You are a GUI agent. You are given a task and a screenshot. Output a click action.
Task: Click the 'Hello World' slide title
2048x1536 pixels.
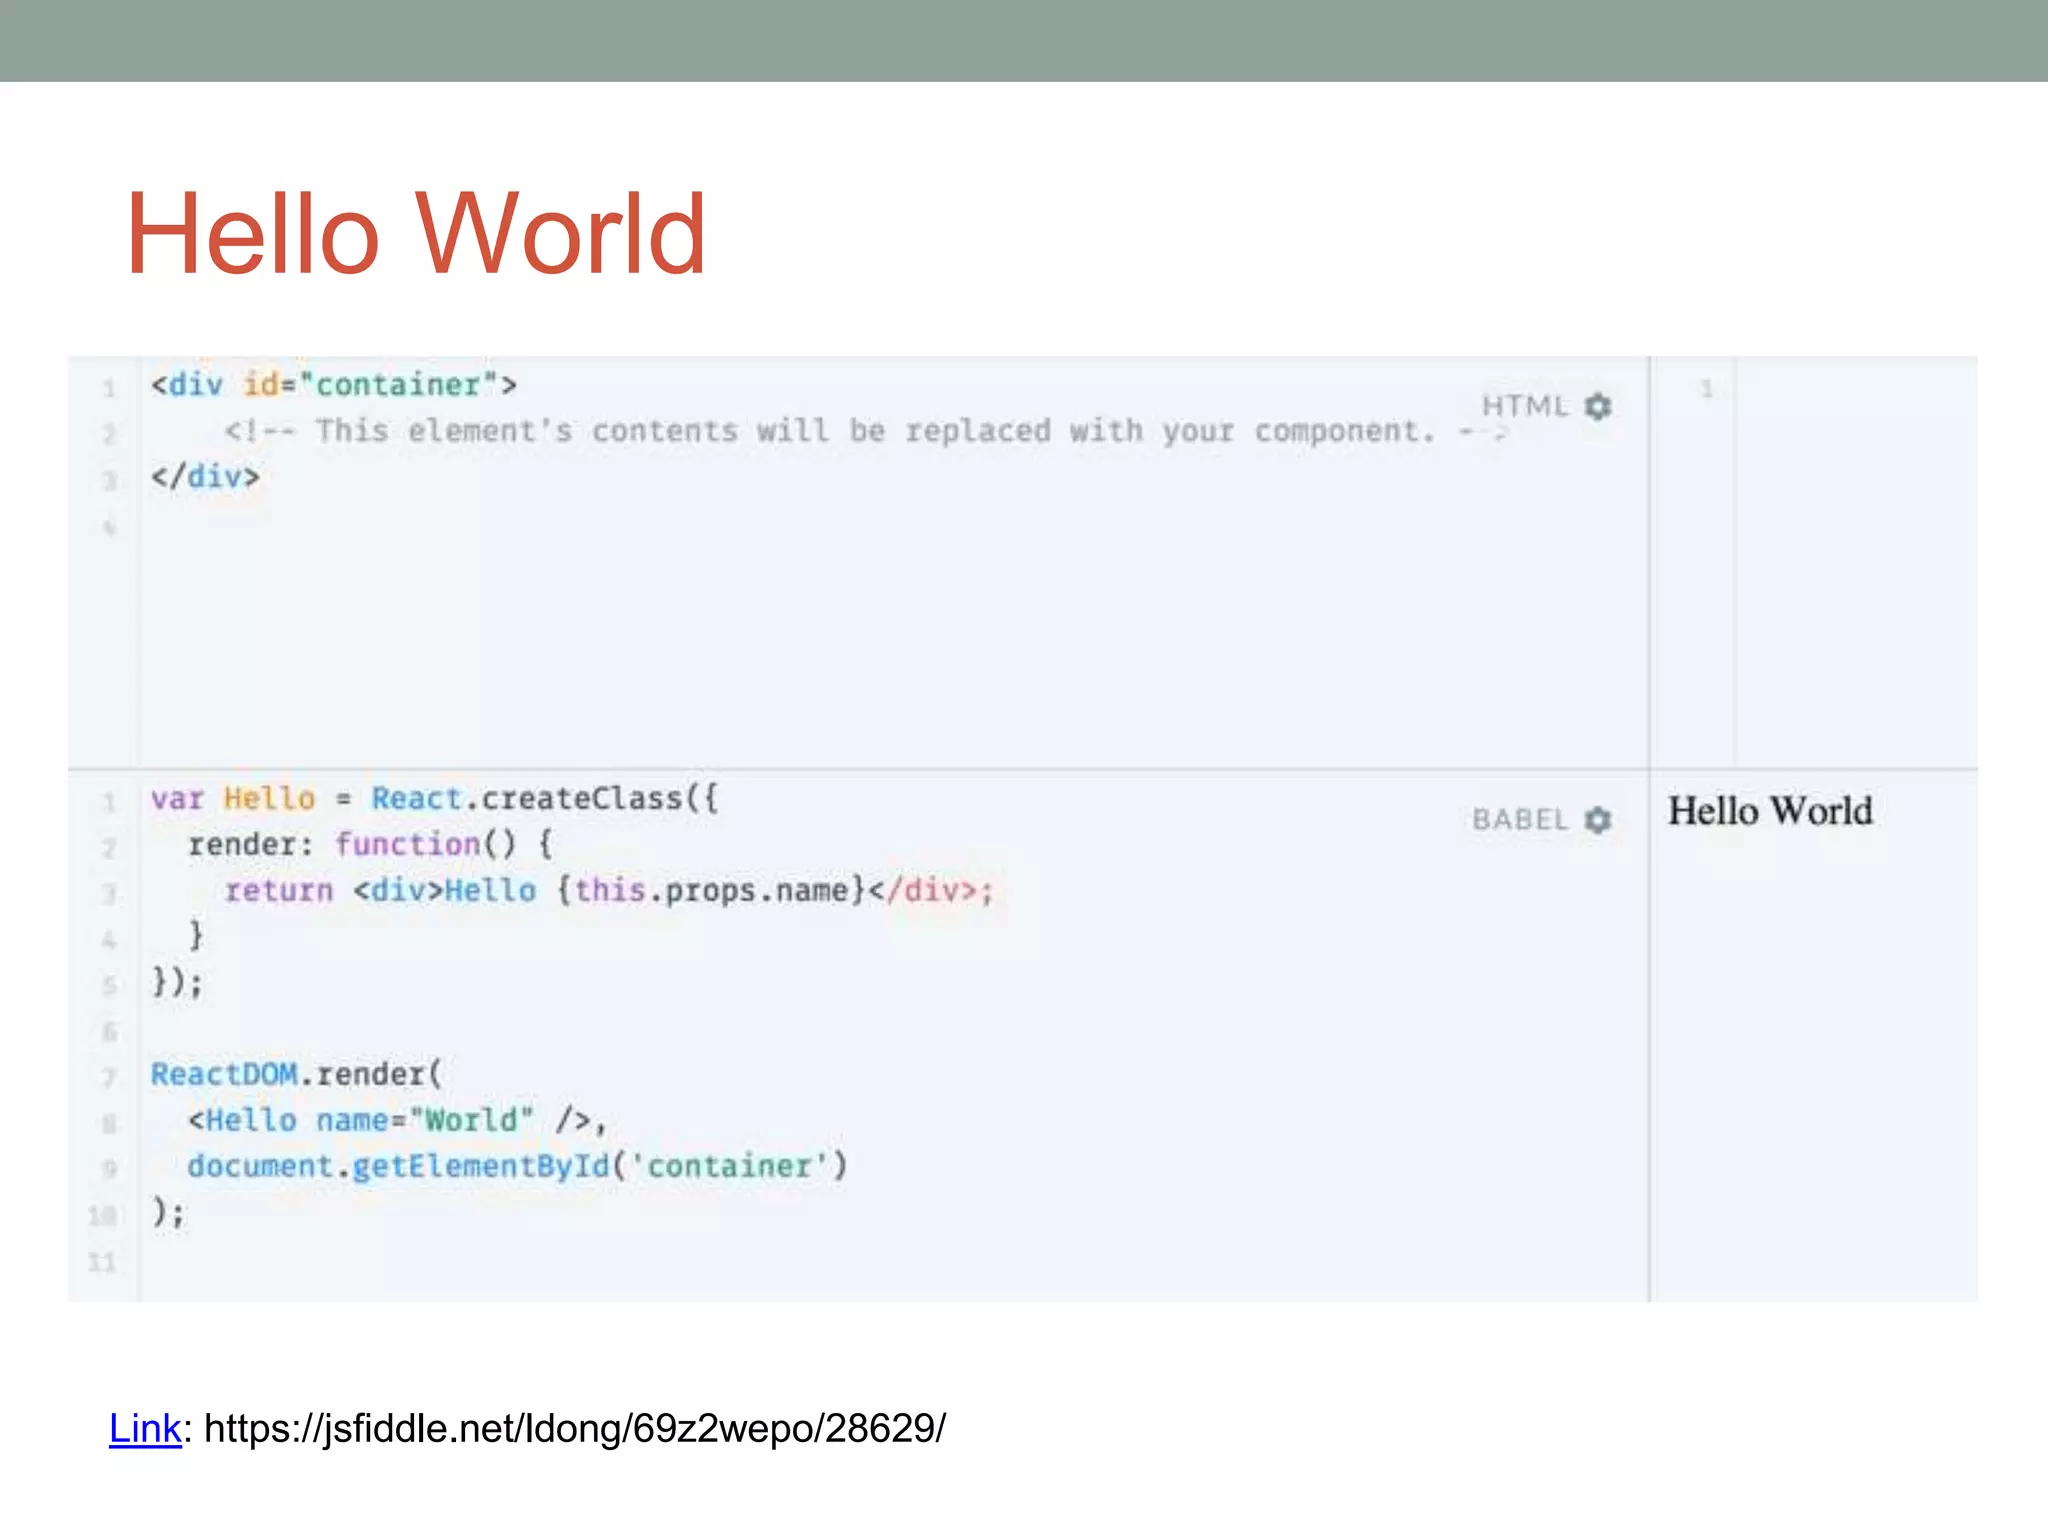click(416, 234)
